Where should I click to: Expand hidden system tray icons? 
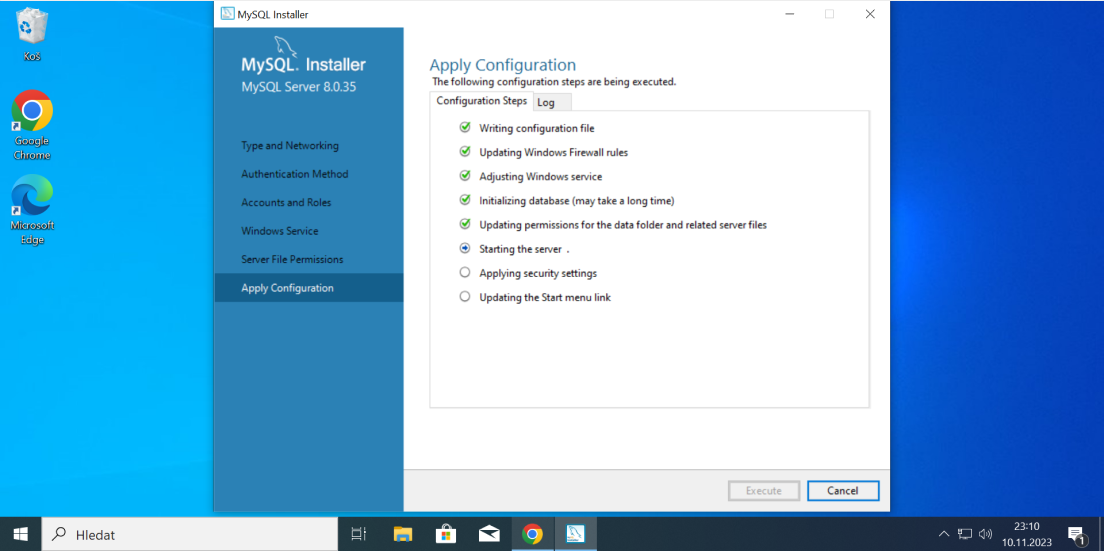point(943,534)
